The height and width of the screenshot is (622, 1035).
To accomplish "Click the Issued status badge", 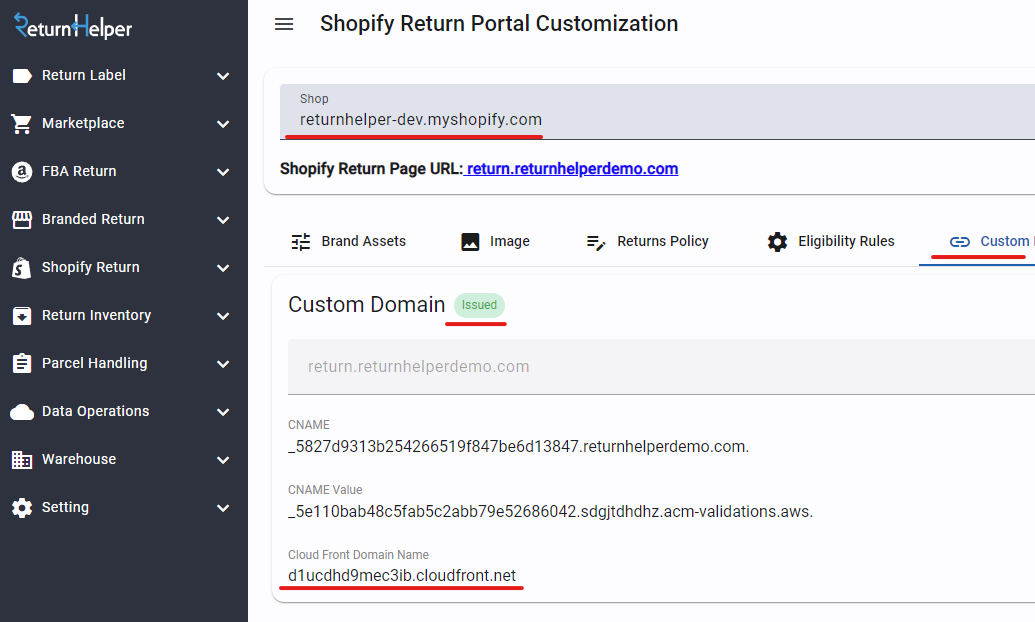I will 478,305.
